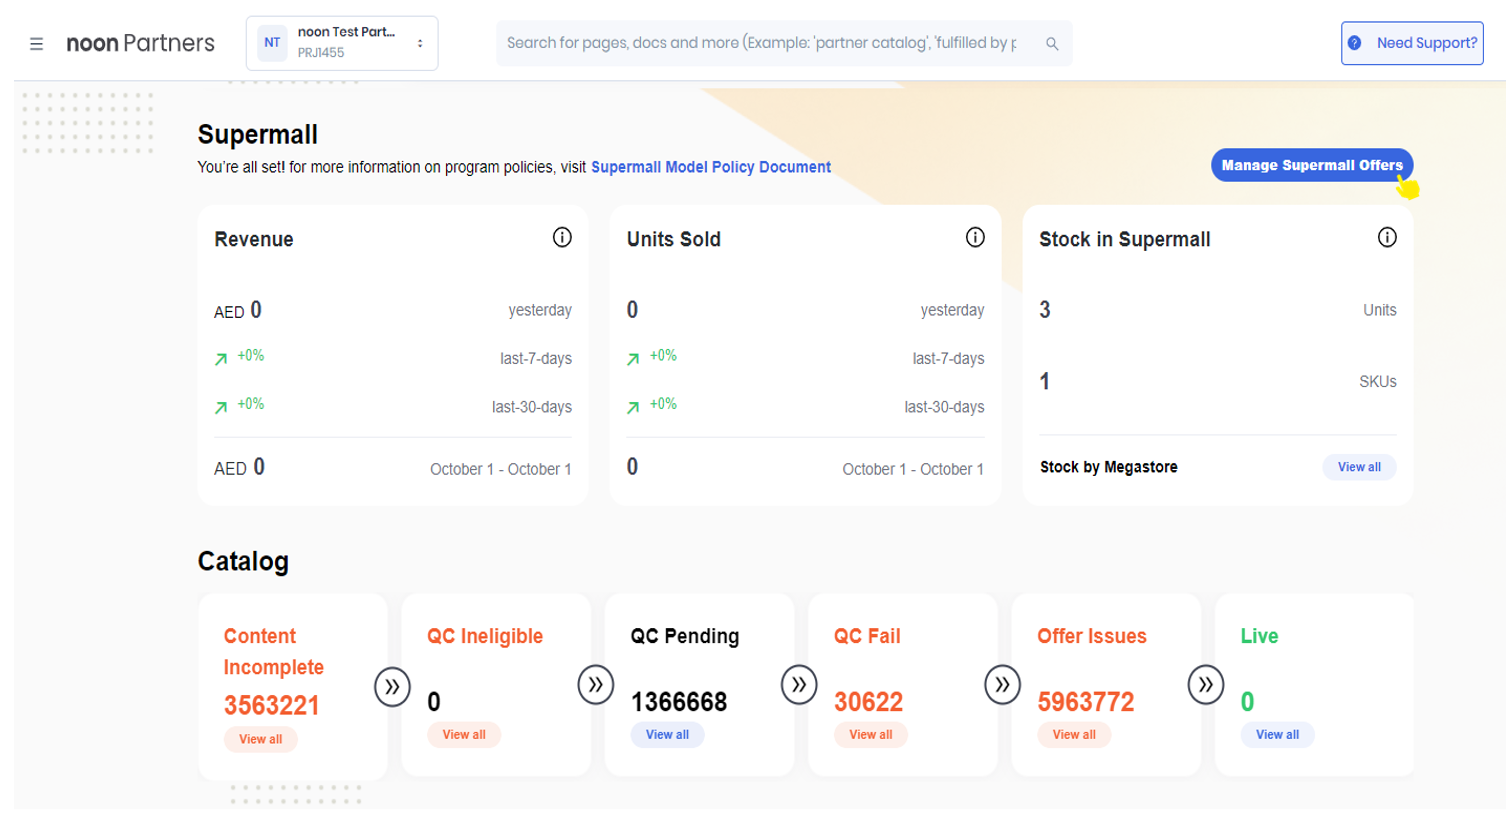This screenshot has height=822, width=1506.
Task: Click the Stock by Megastore label
Action: 1109,467
